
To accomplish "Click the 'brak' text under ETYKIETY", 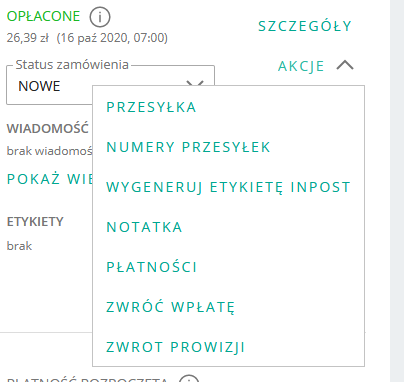I will point(19,246).
